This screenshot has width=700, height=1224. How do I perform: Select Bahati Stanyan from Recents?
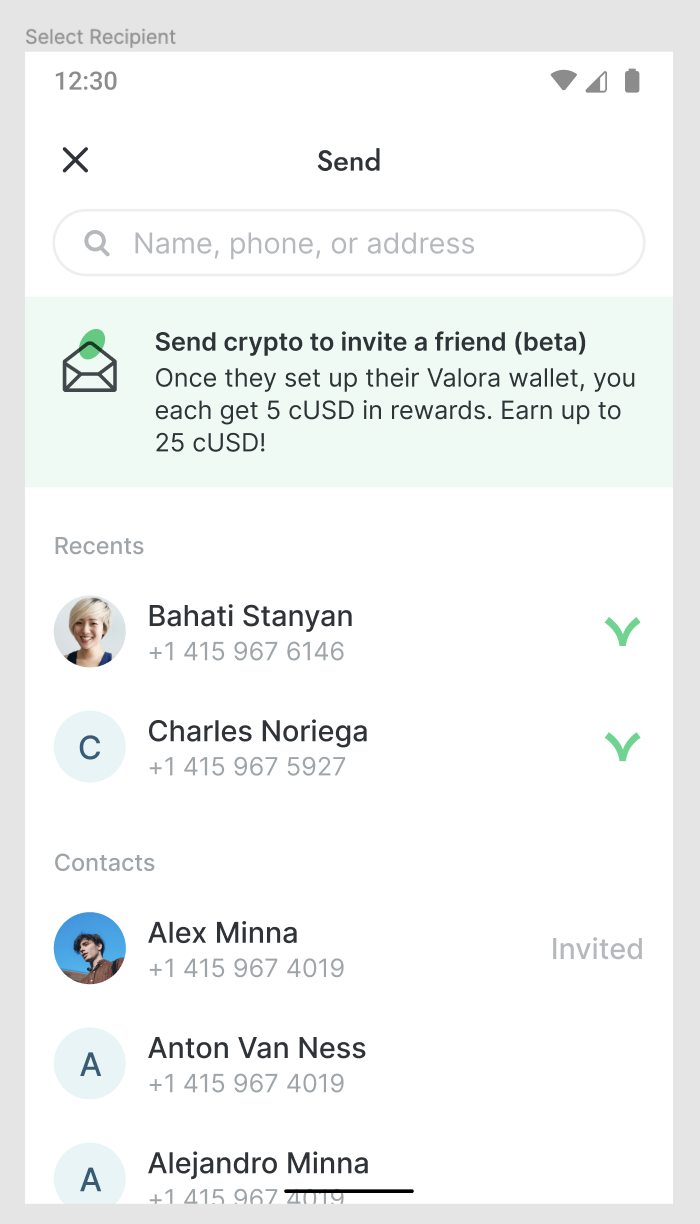click(250, 631)
